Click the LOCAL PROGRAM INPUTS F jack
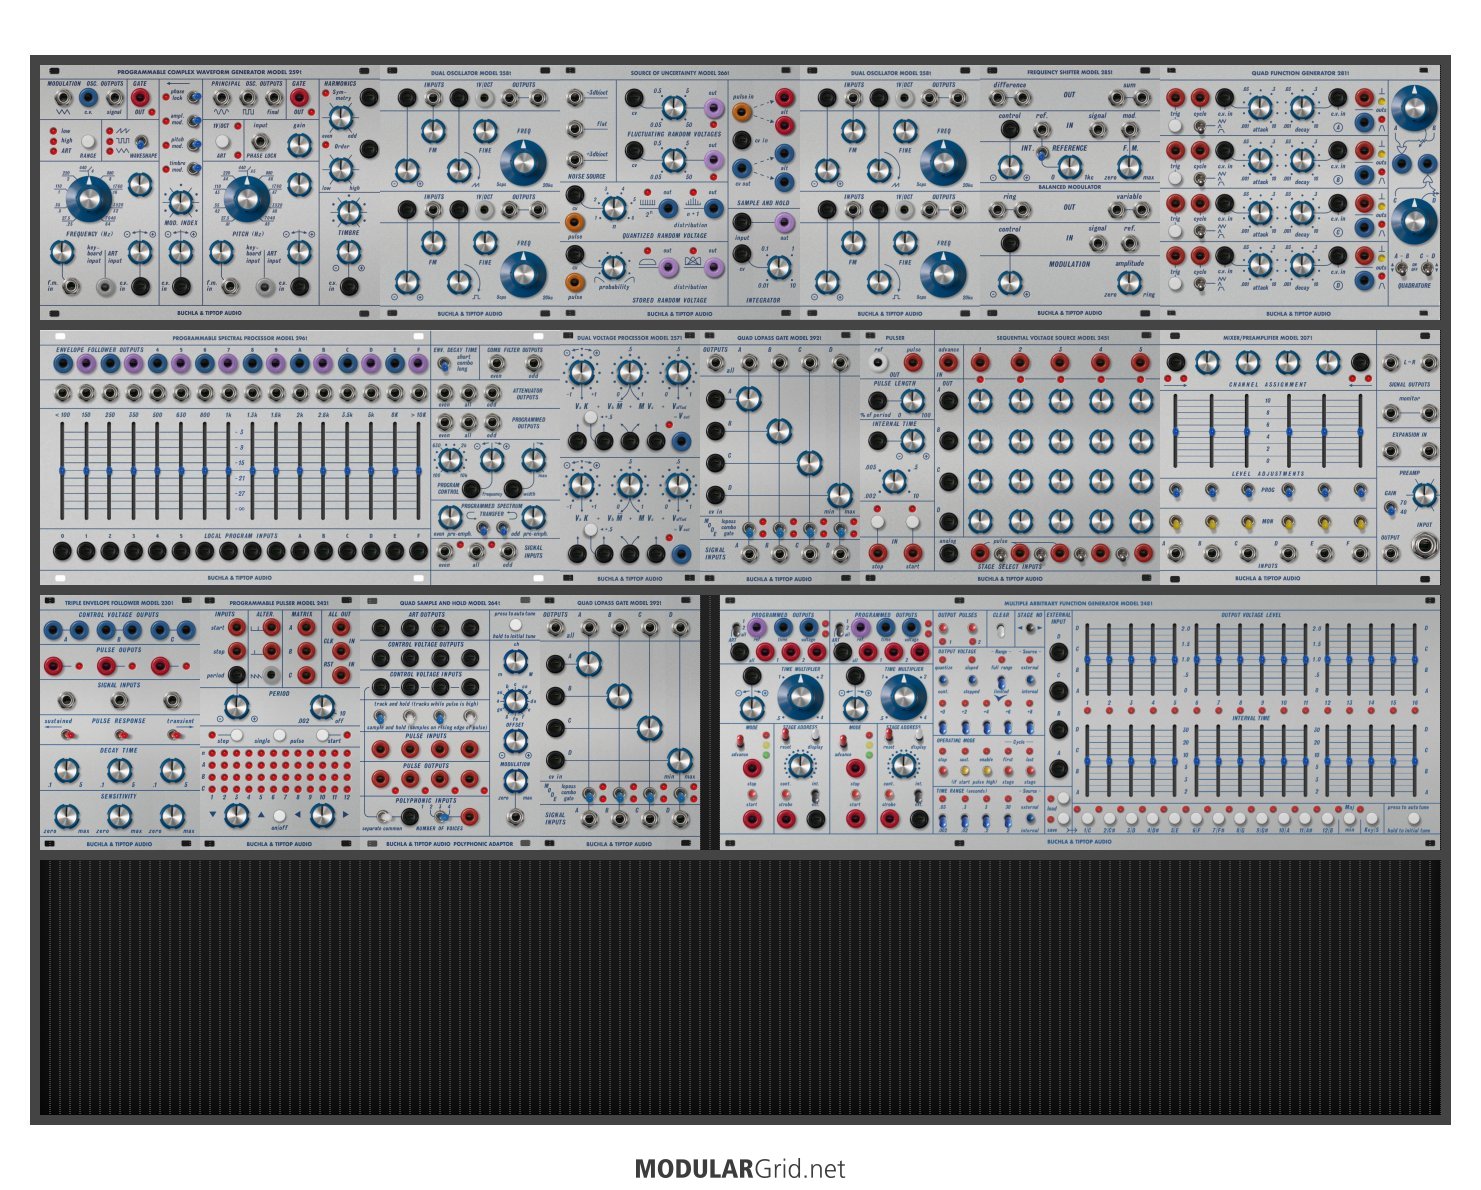This screenshot has width=1481, height=1190. point(418,551)
